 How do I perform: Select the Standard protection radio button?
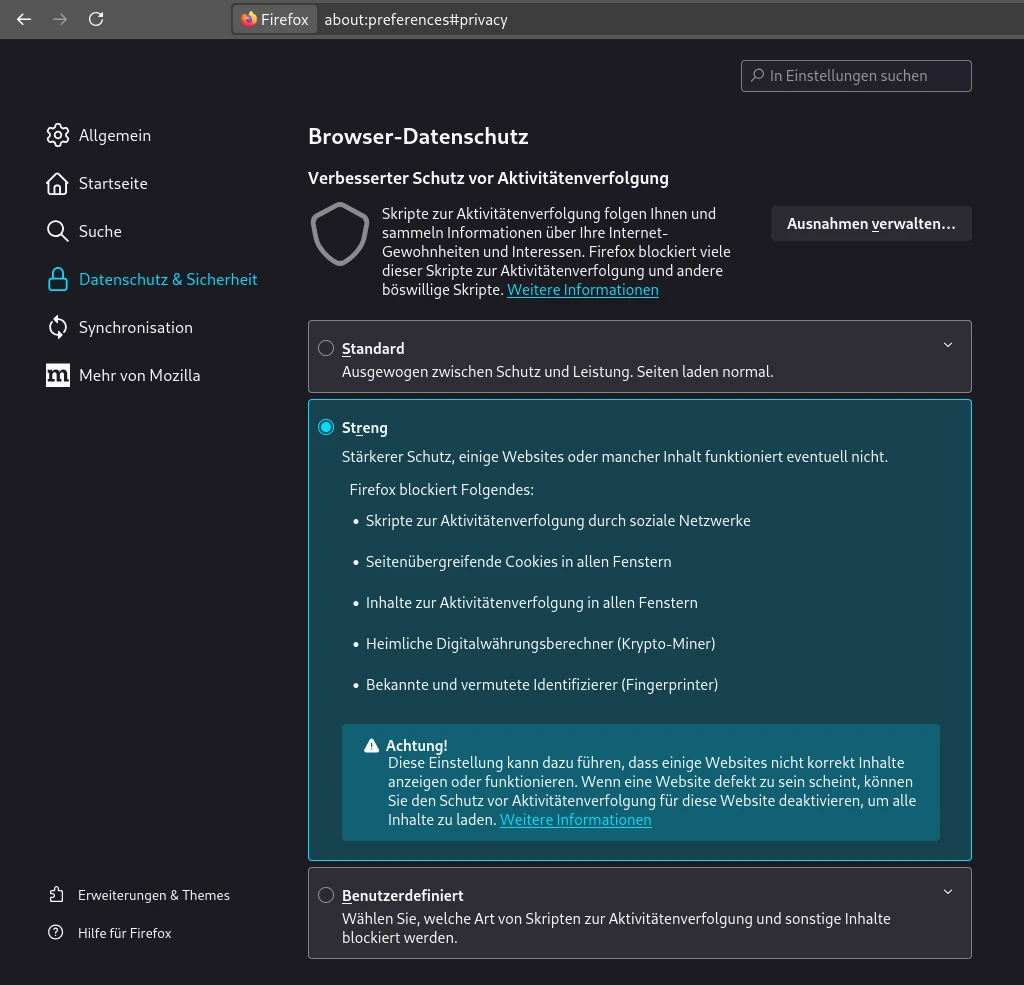(x=326, y=348)
